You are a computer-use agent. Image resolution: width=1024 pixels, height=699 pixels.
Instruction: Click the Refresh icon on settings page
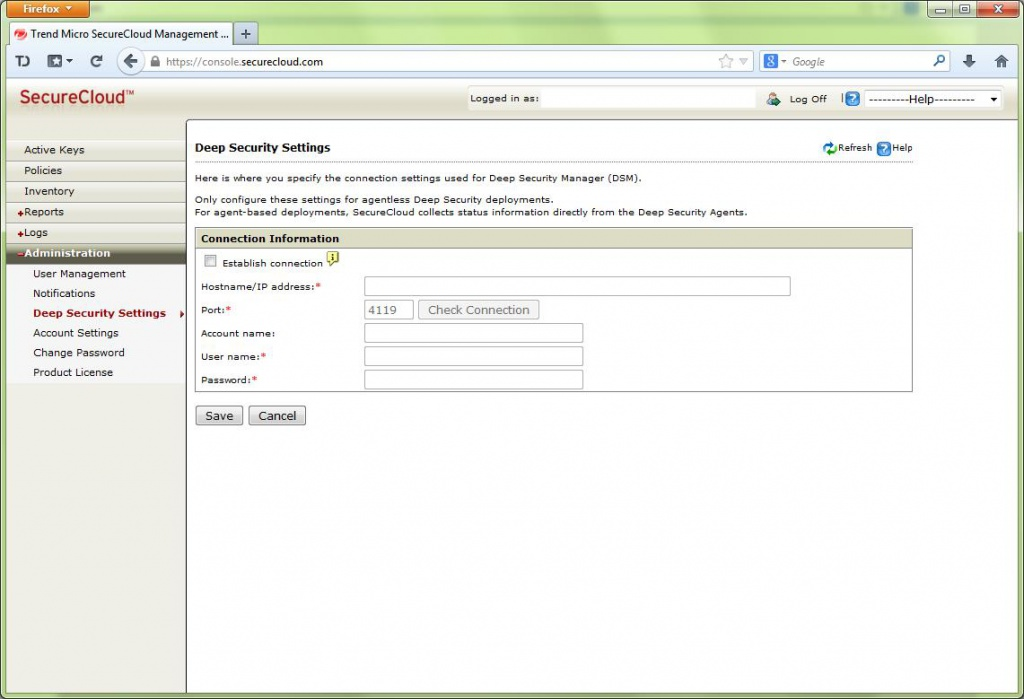829,148
